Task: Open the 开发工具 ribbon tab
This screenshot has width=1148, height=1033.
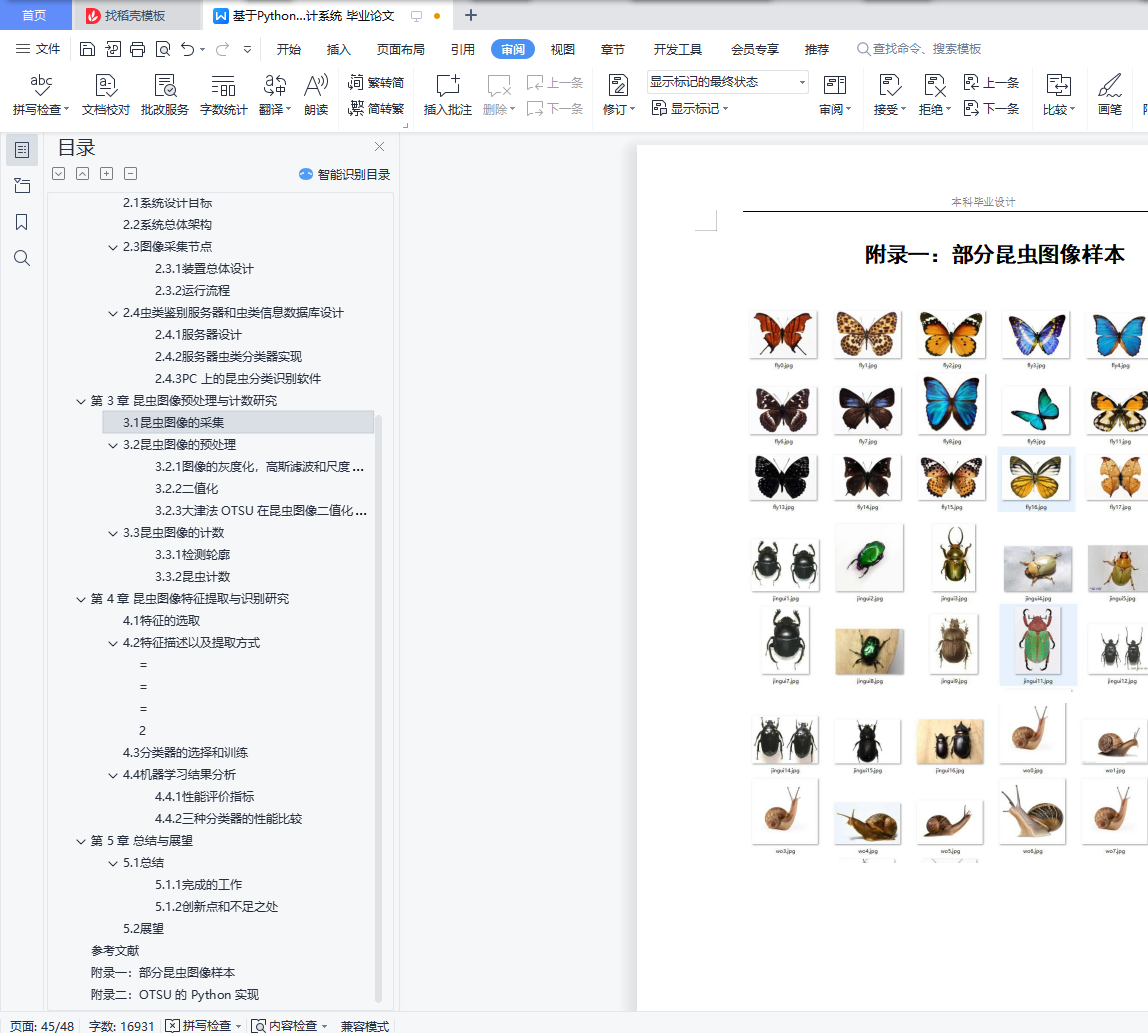Action: click(x=677, y=49)
